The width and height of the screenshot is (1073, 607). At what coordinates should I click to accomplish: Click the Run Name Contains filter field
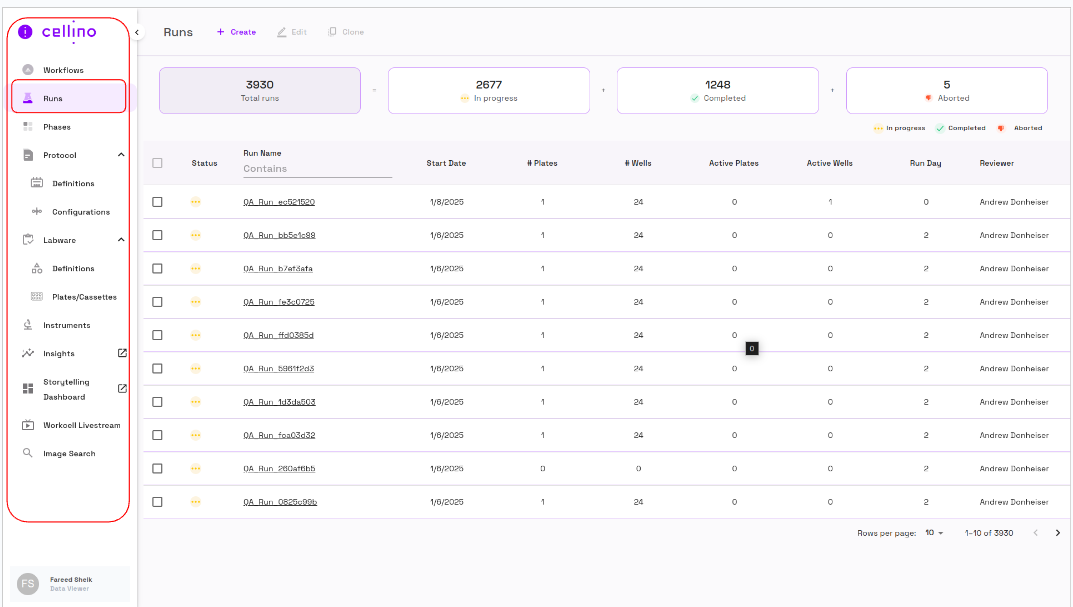point(317,170)
